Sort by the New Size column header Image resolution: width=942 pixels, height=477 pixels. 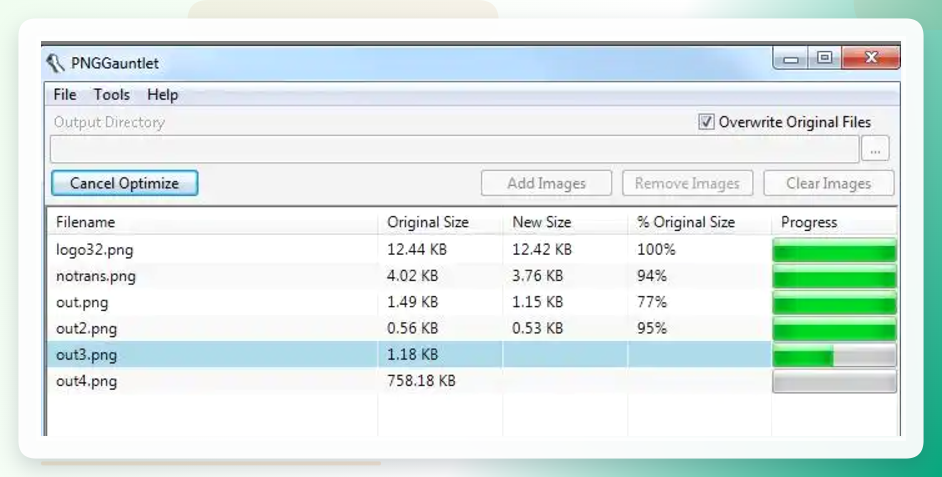pyautogui.click(x=565, y=222)
